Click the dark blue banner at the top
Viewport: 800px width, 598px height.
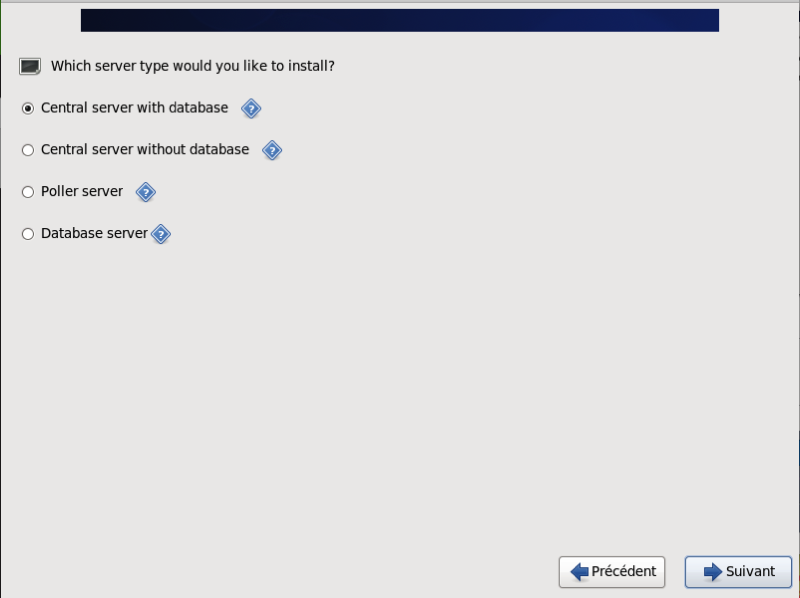click(399, 20)
